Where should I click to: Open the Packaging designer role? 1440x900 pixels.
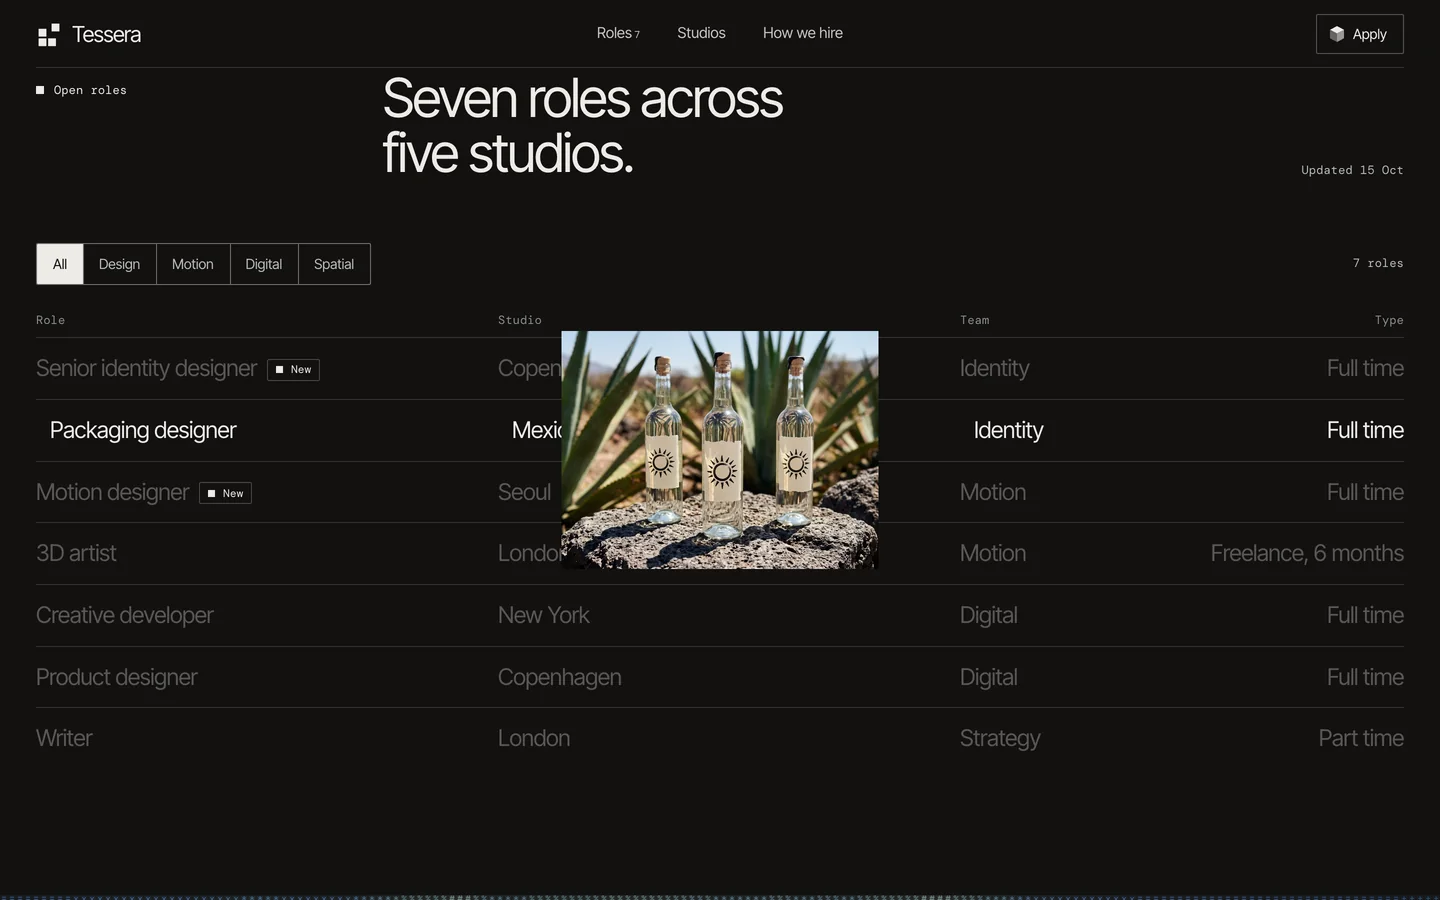click(720, 431)
